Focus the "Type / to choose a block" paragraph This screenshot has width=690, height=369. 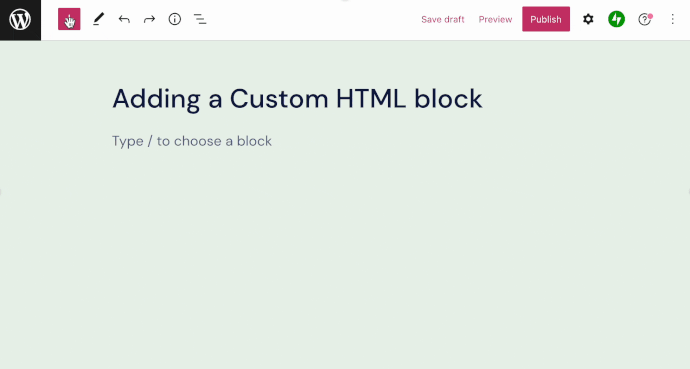click(x=192, y=141)
